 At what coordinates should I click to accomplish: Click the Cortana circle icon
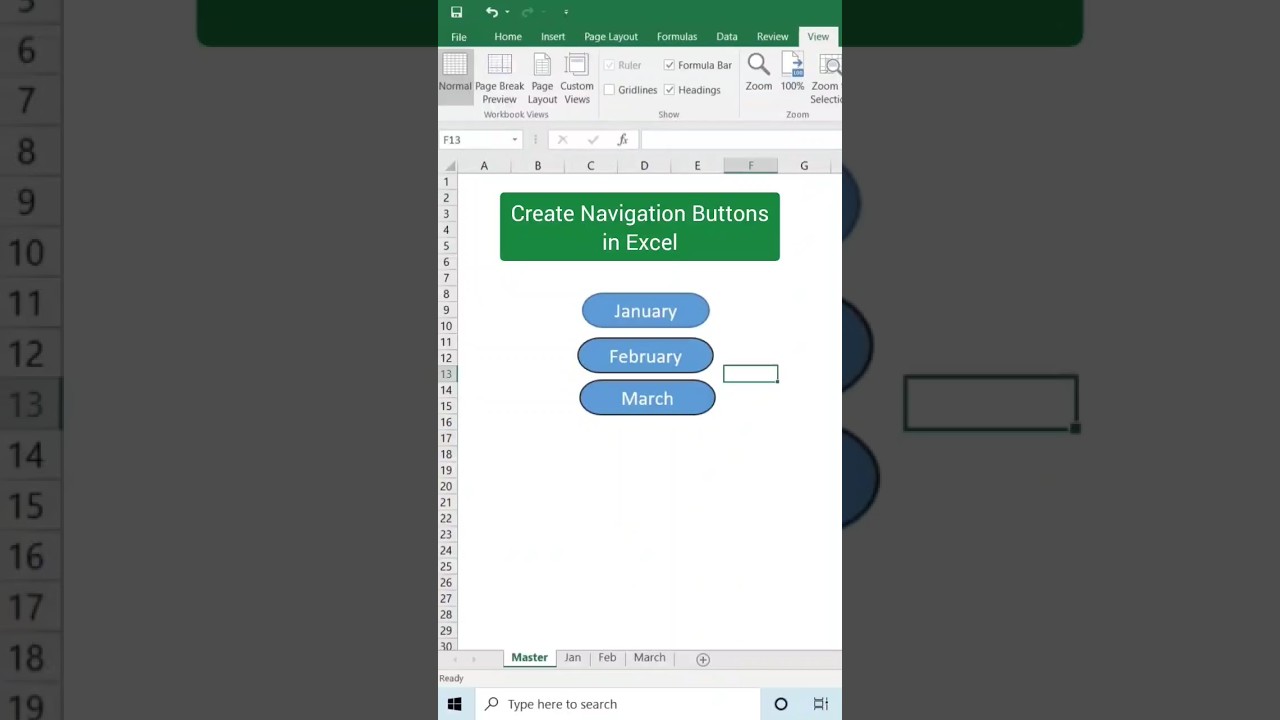781,704
